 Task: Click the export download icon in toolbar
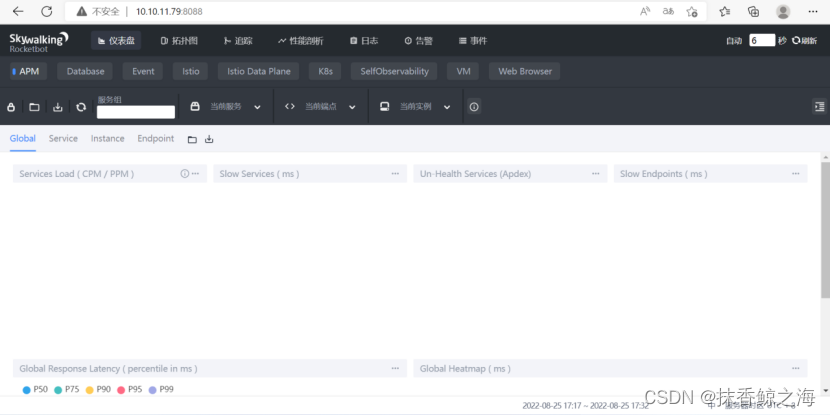57,107
